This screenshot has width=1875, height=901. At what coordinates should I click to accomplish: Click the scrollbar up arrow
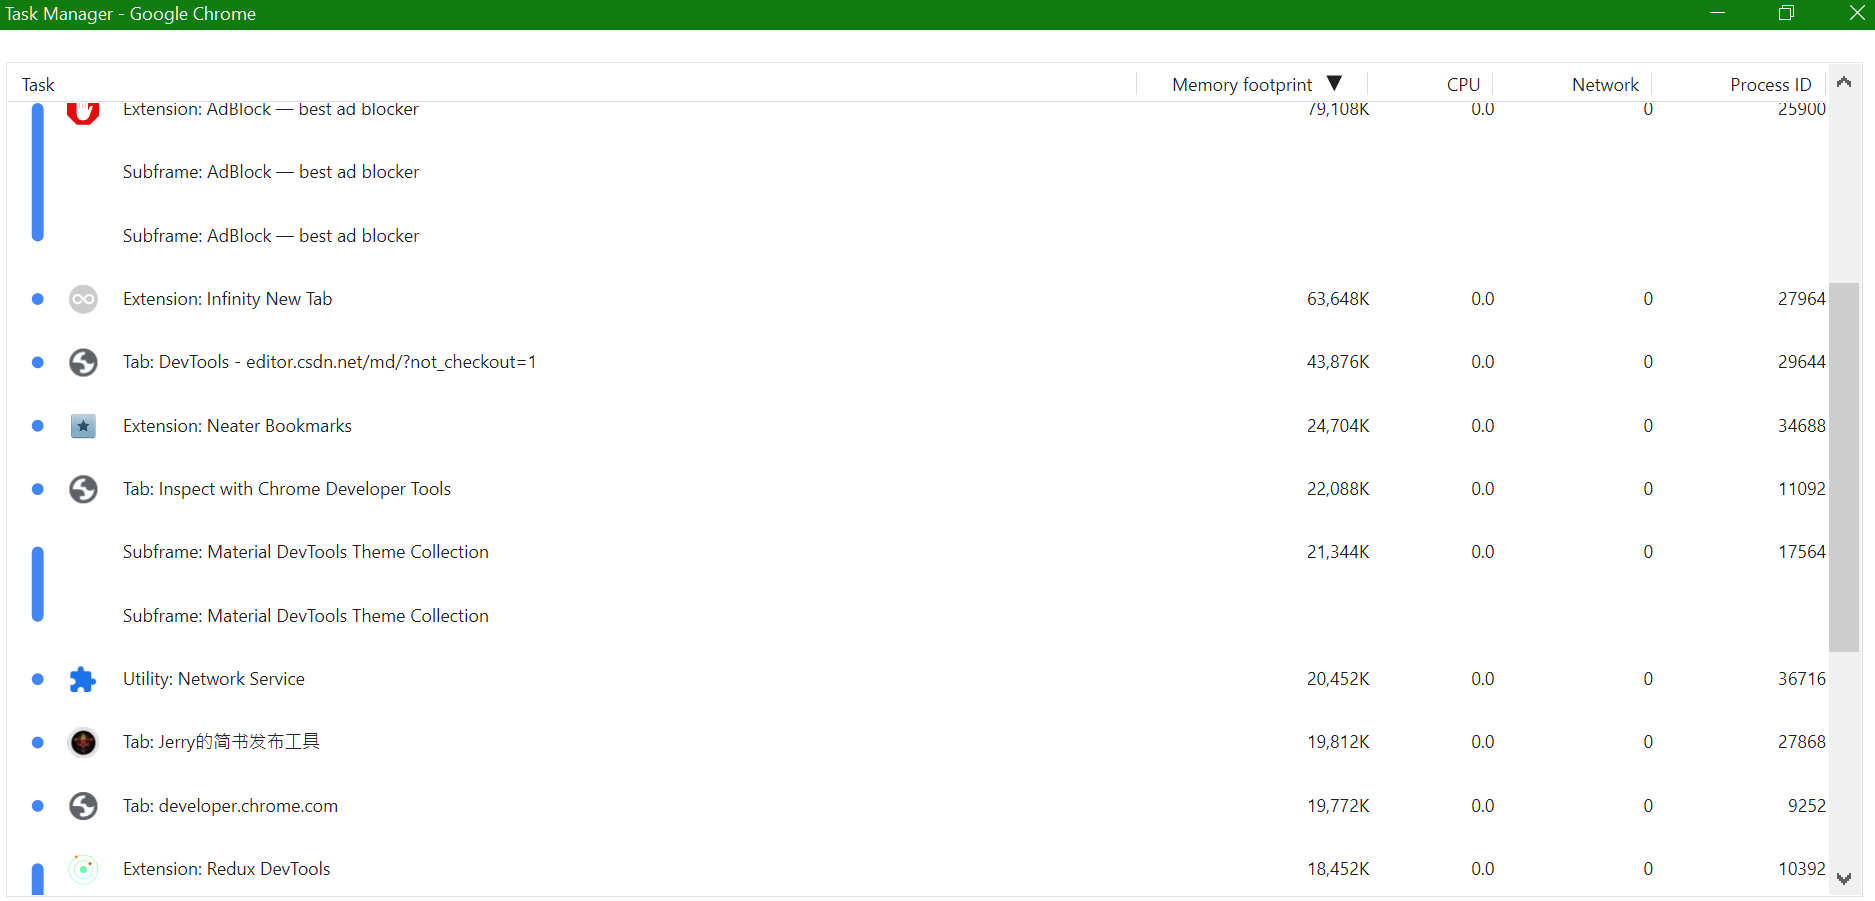1844,82
